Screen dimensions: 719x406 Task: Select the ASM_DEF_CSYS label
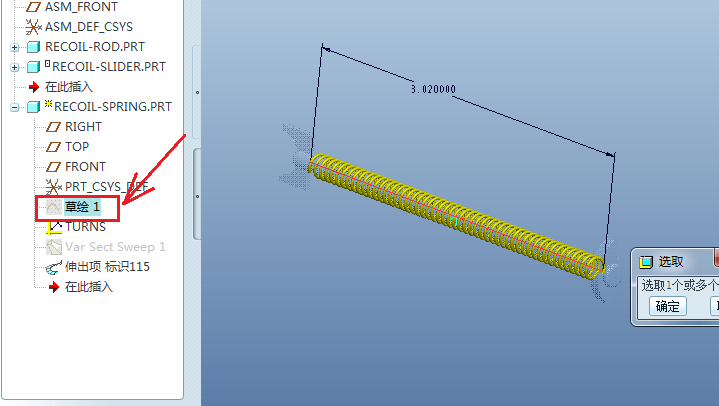point(89,27)
